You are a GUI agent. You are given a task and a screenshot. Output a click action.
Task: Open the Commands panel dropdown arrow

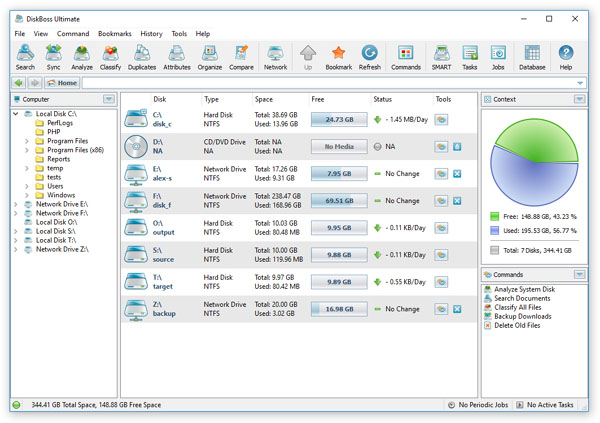(579, 274)
